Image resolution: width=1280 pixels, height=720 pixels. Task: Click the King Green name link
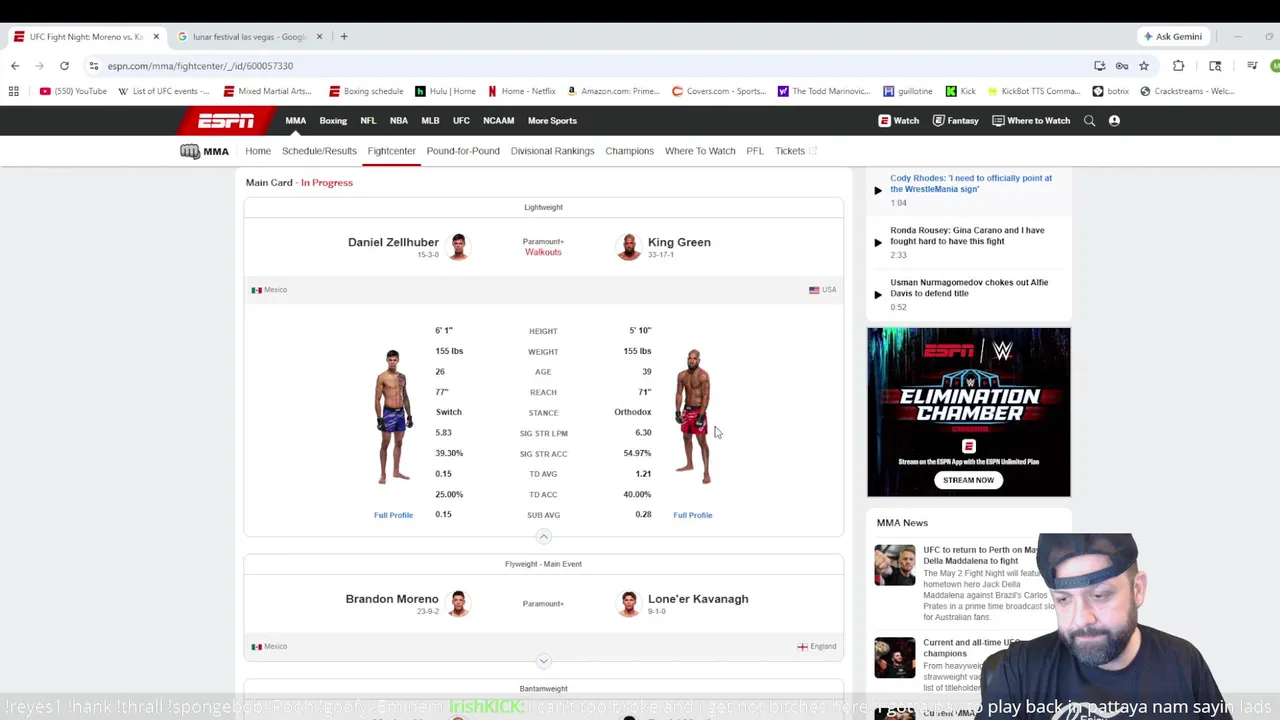[679, 242]
